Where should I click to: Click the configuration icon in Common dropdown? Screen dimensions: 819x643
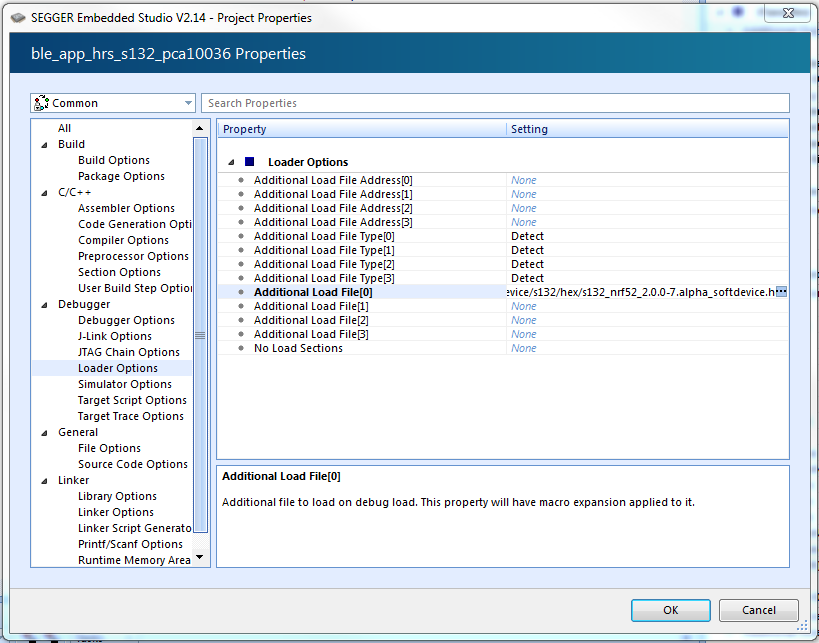[x=41, y=103]
